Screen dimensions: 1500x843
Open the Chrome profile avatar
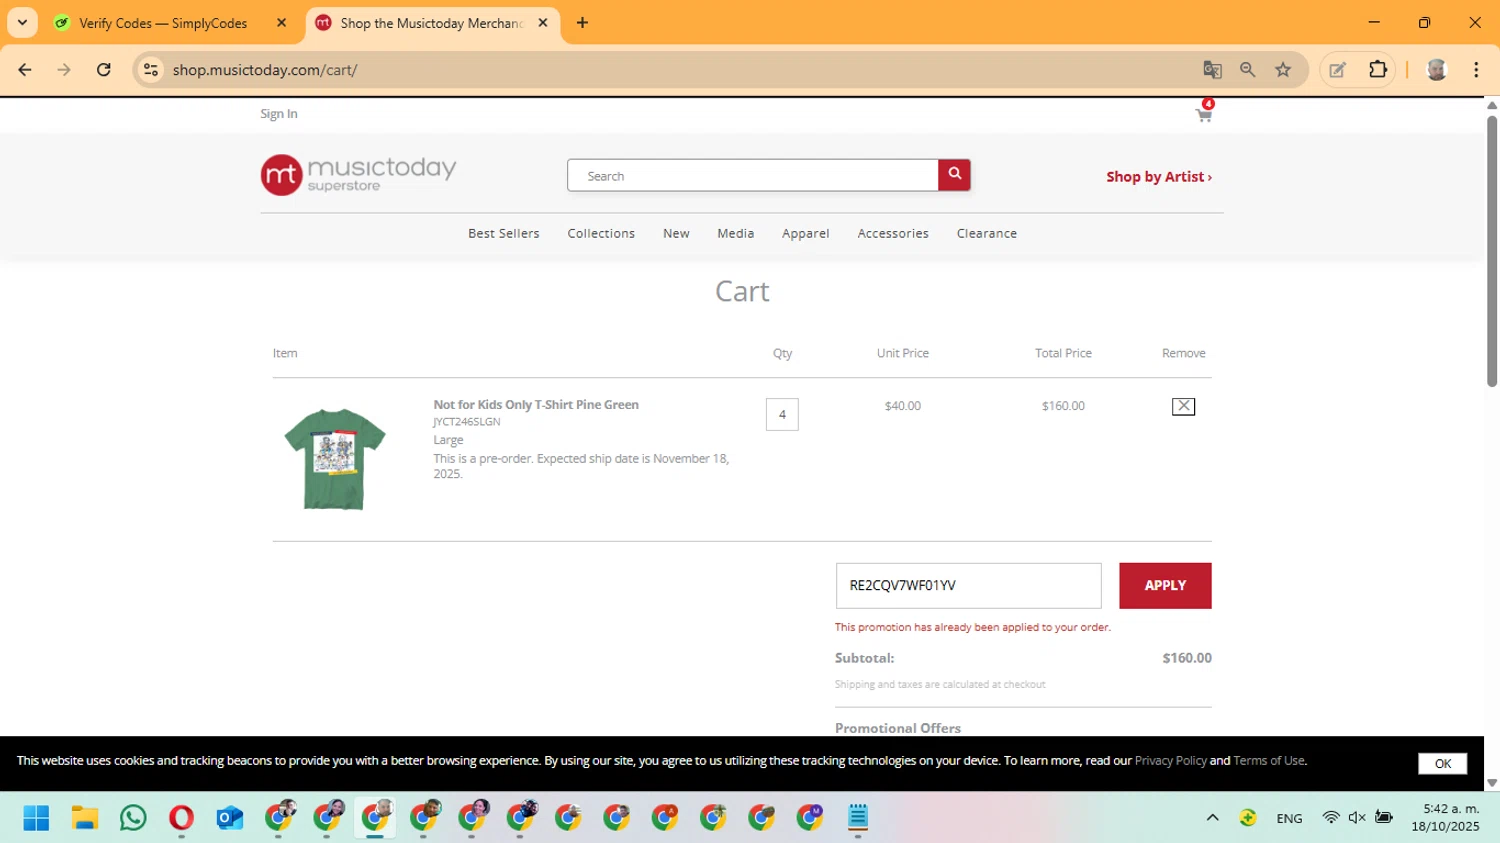(1437, 70)
